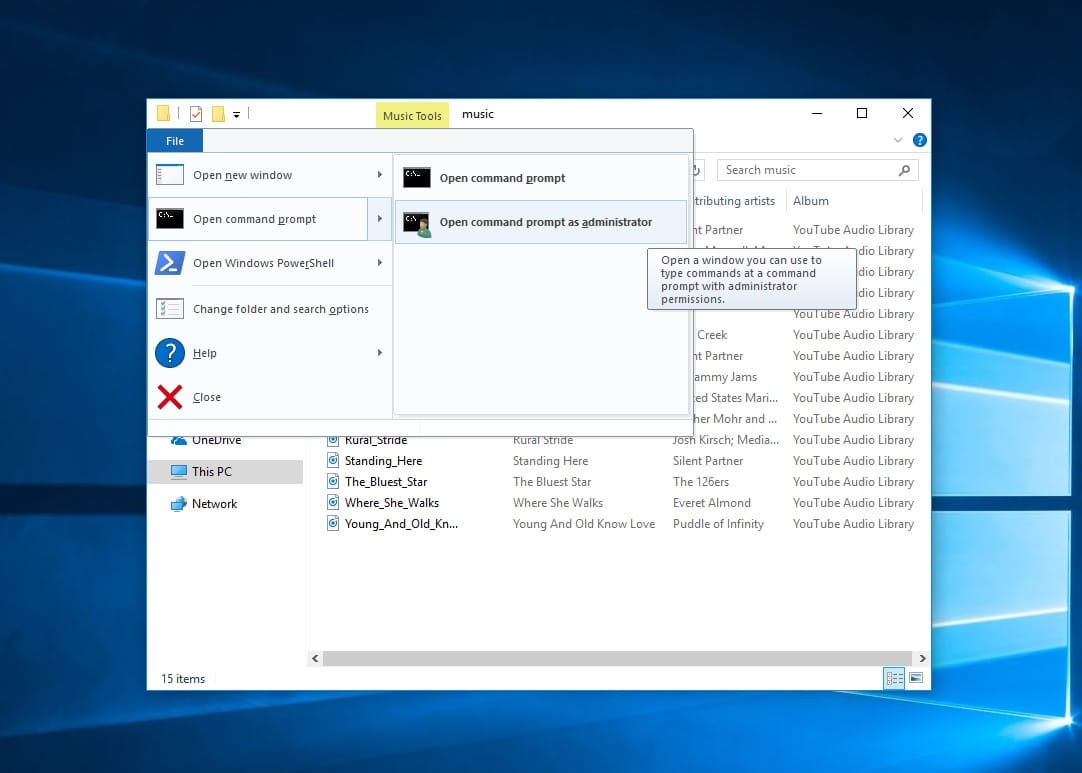Click the red X Close icon

(170, 397)
